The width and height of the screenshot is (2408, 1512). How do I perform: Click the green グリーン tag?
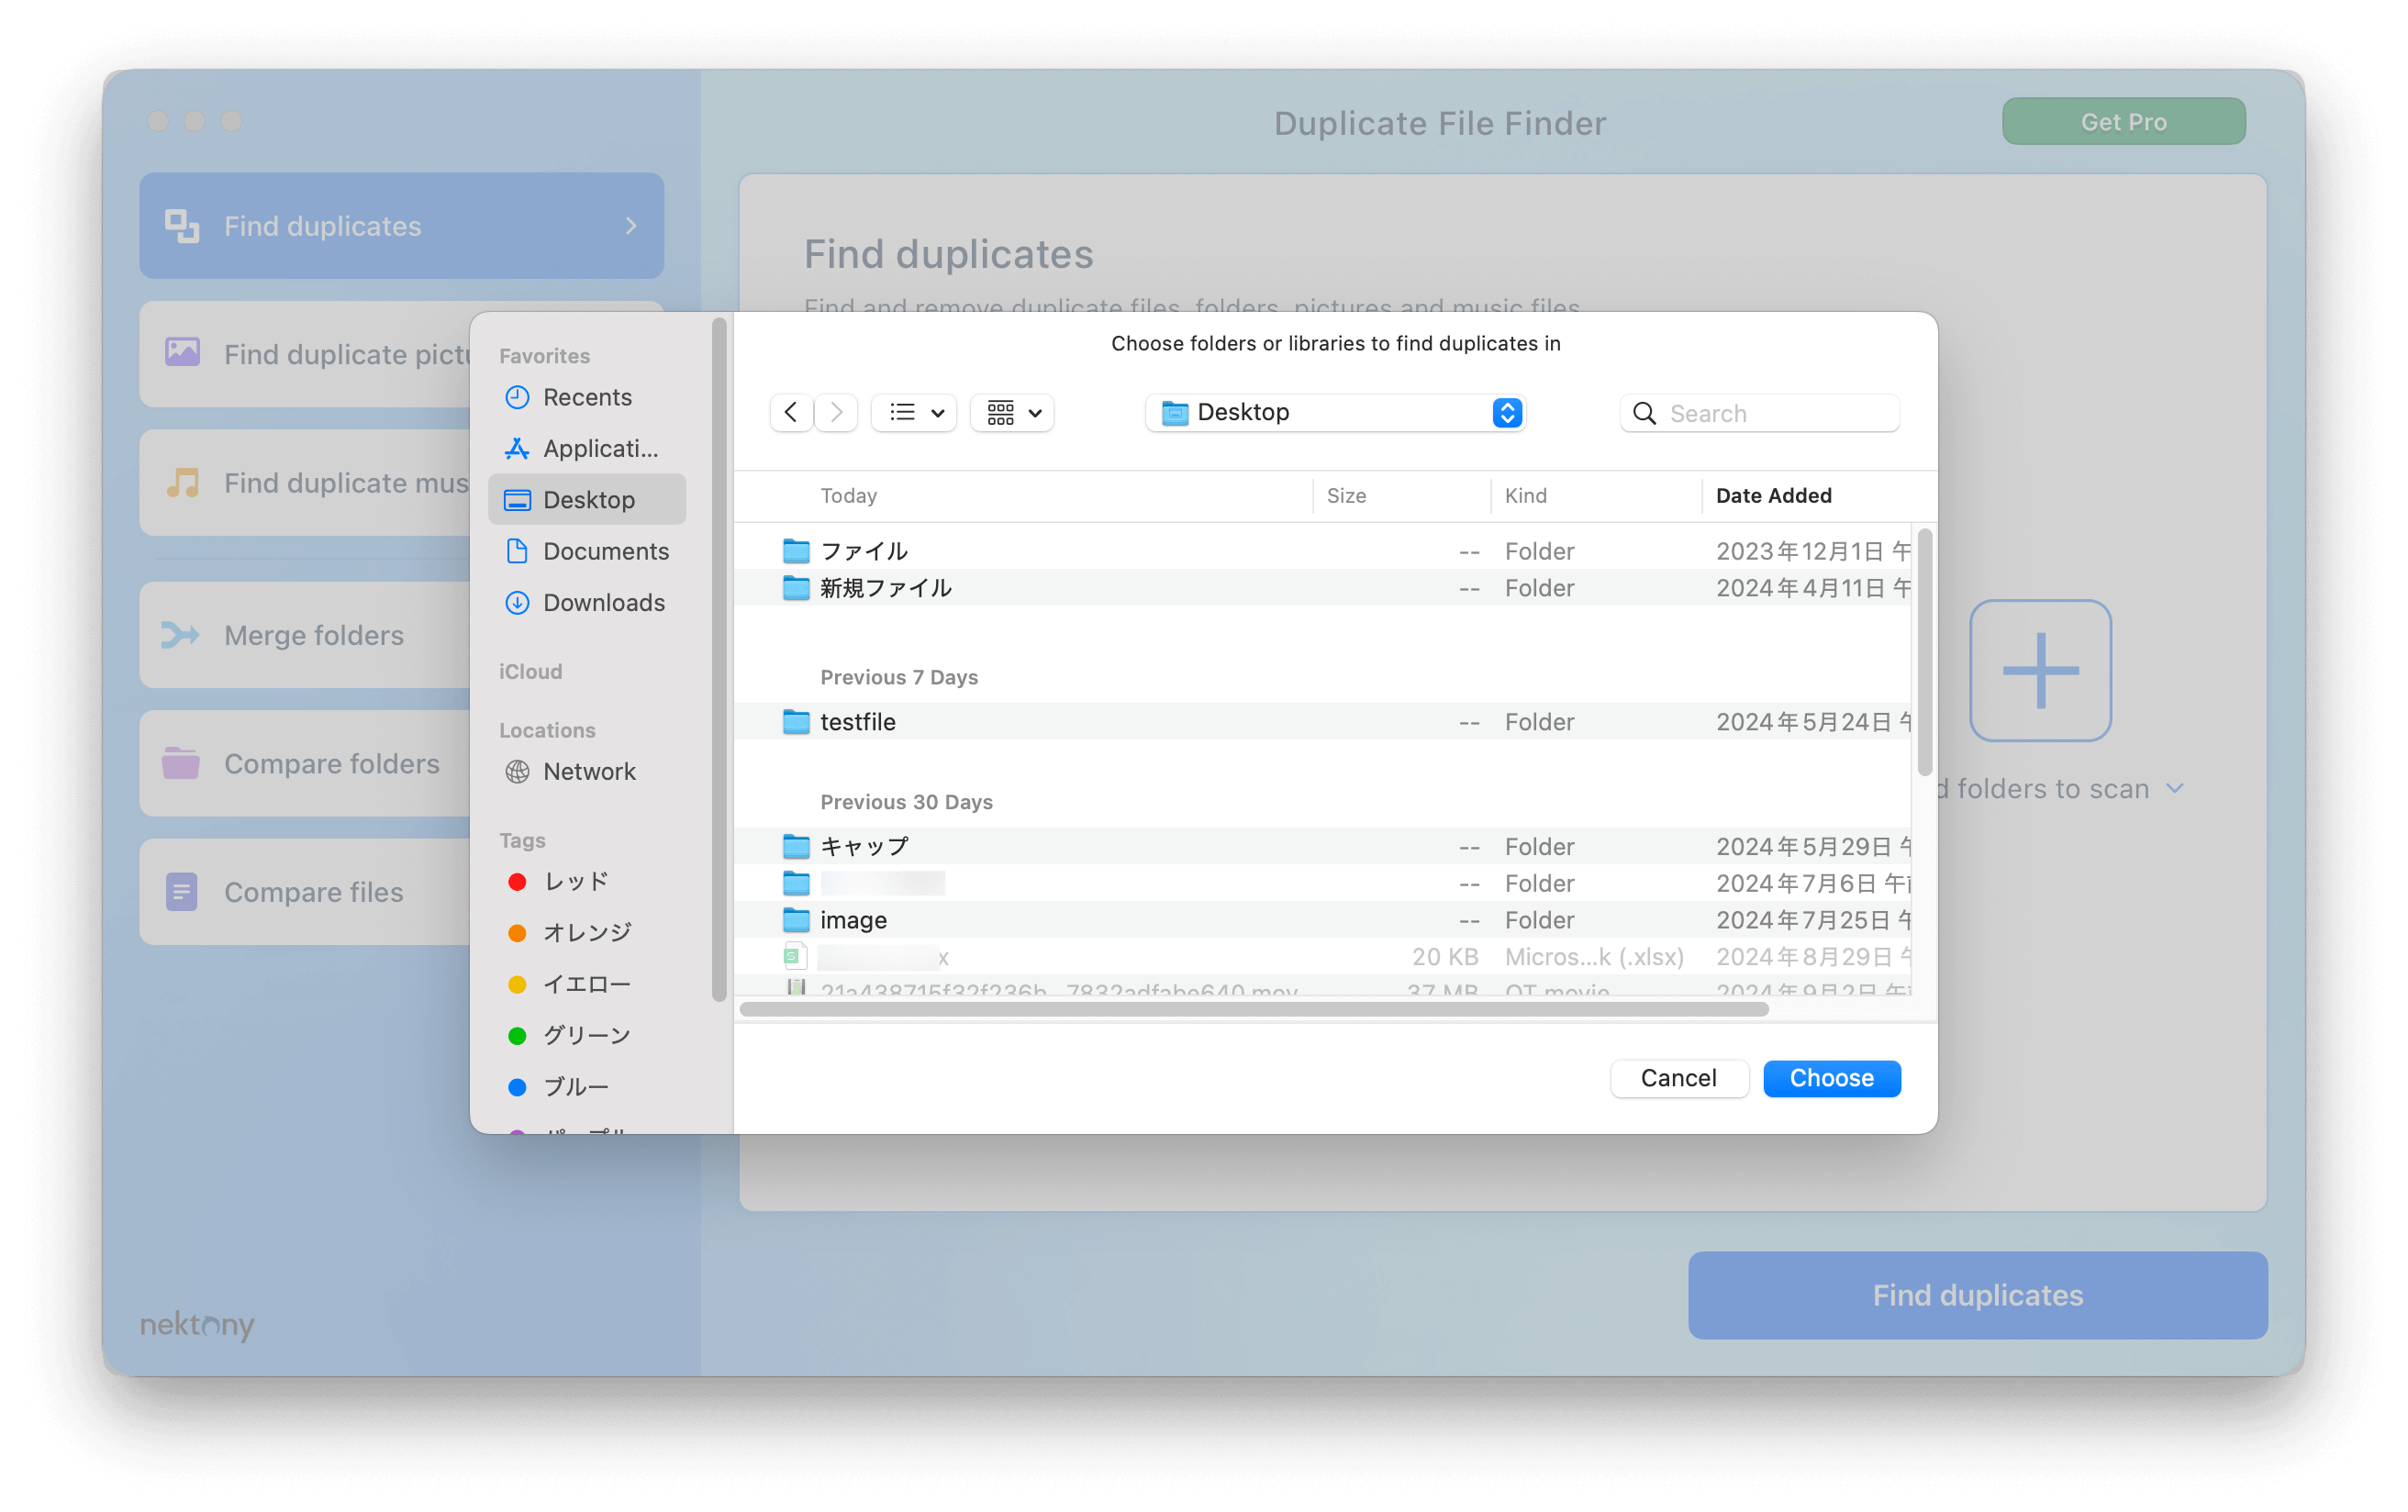(x=587, y=1035)
